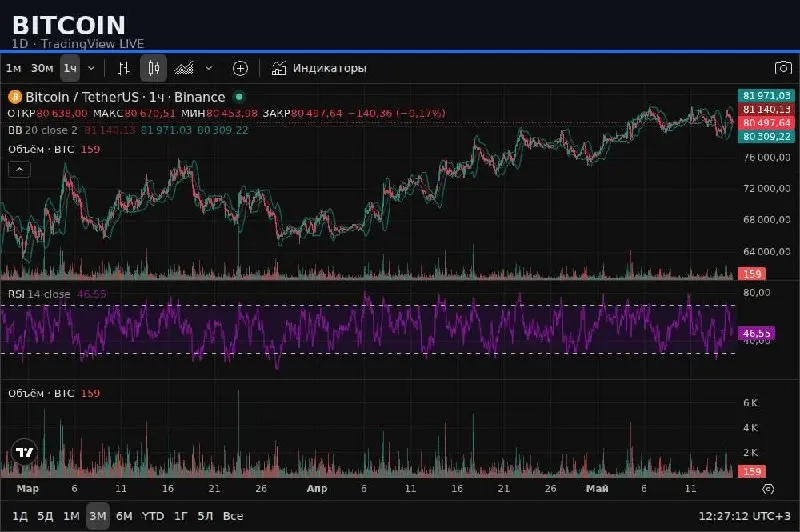
Task: Take a snapshot with the camera icon
Action: click(x=783, y=68)
